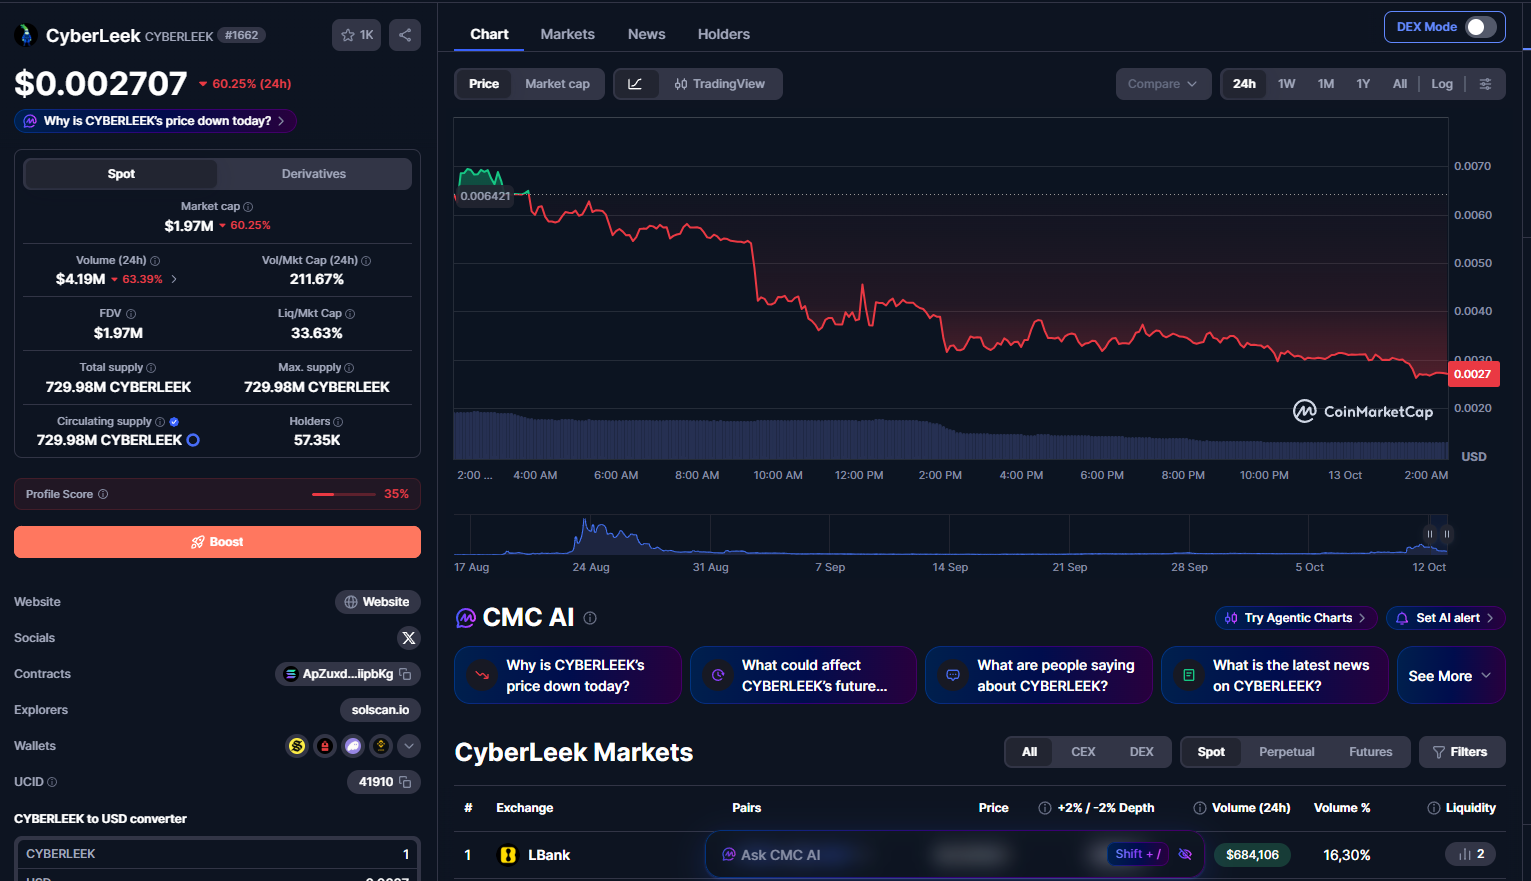Switch market data to Spot
Viewport: 1531px width, 881px height.
click(121, 174)
